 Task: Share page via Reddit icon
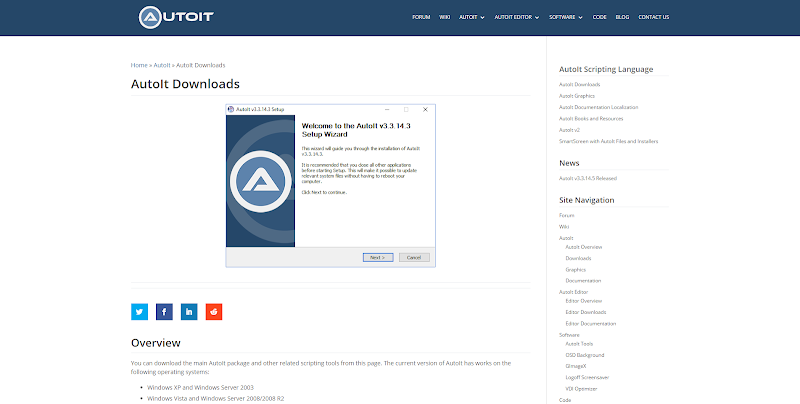pyautogui.click(x=214, y=312)
